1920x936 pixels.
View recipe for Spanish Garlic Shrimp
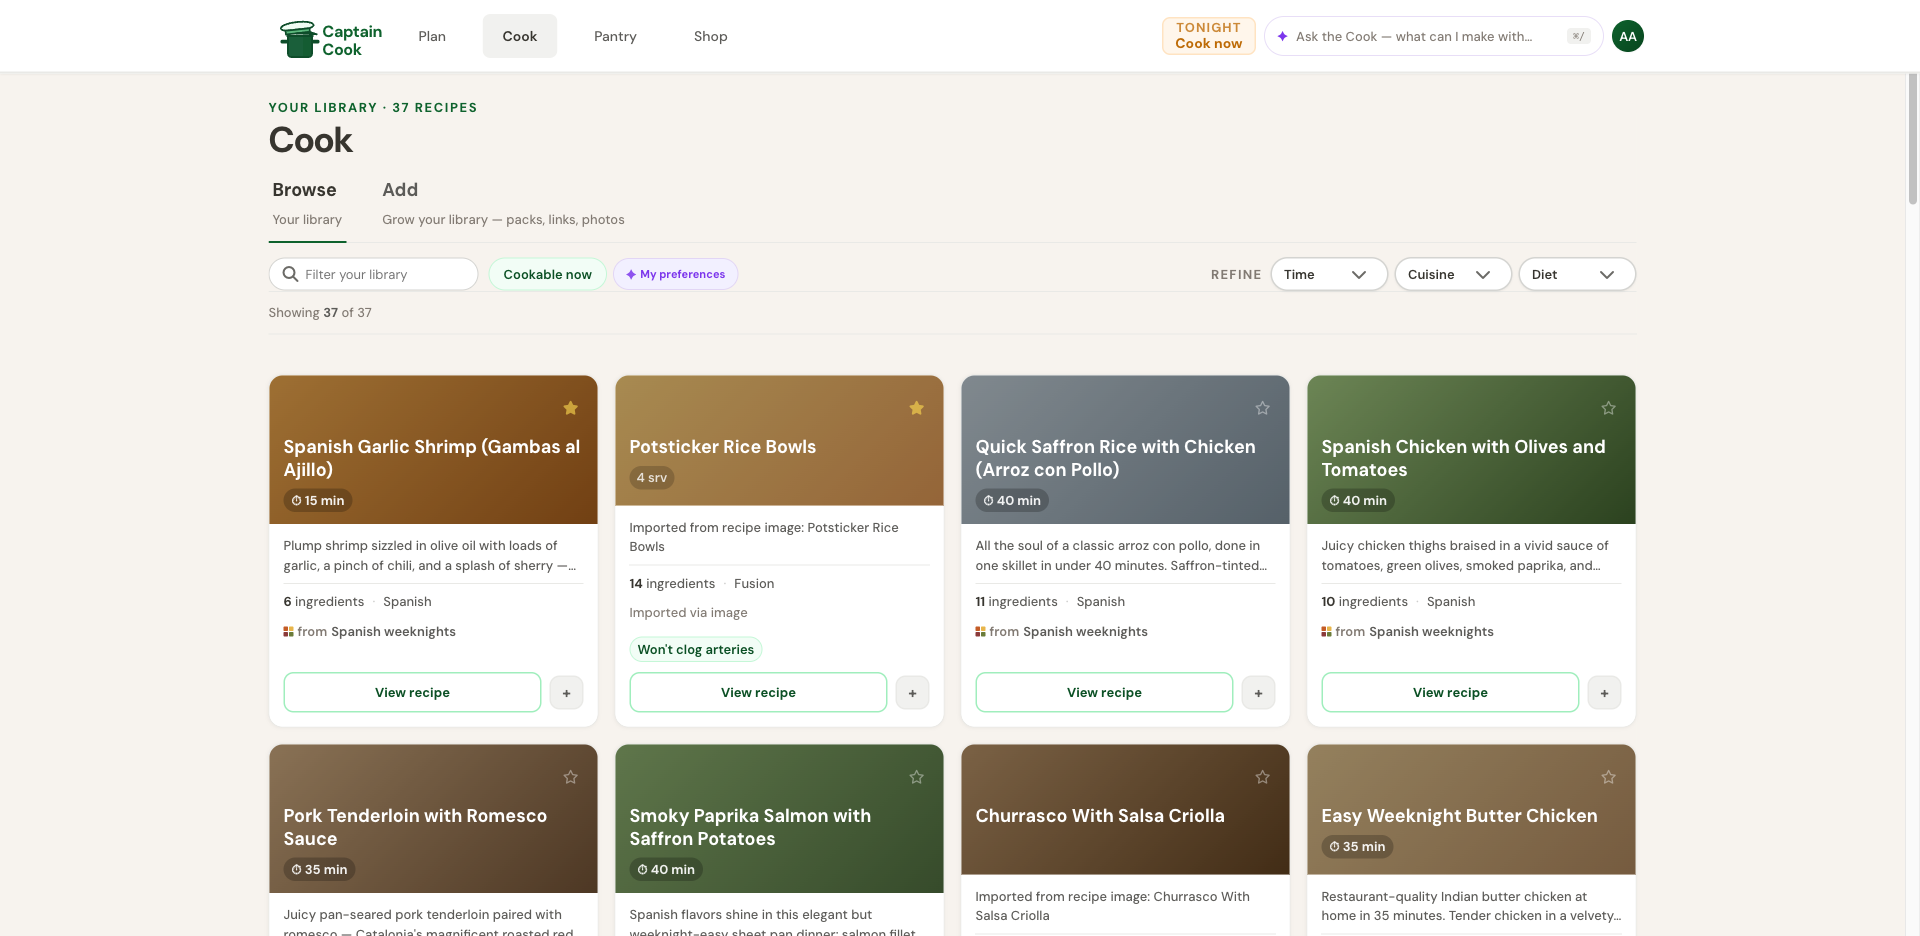(412, 692)
